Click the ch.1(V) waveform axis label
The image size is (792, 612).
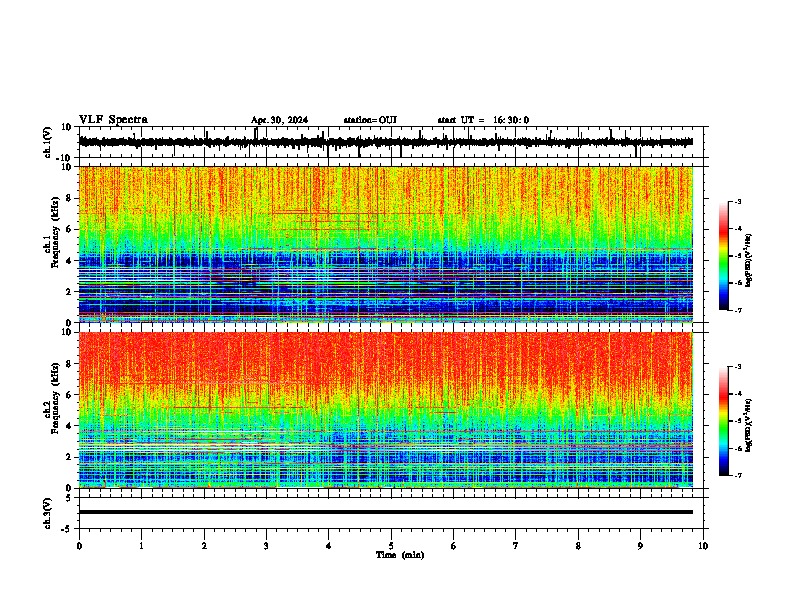48,142
